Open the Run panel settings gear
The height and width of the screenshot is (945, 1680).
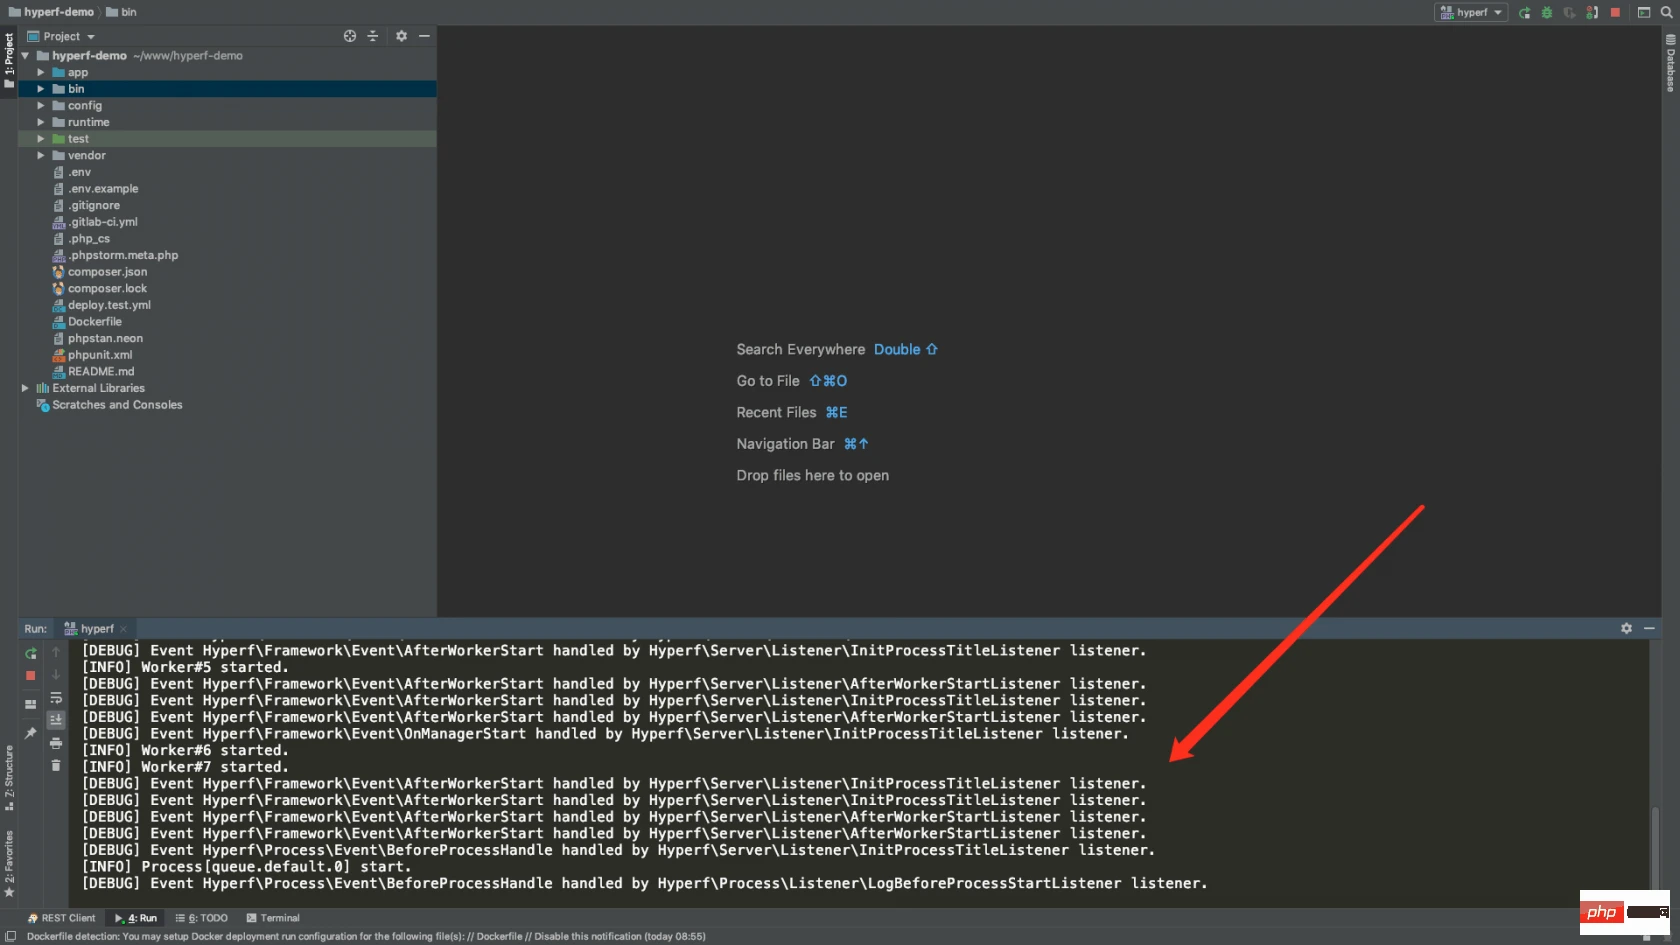tap(1627, 628)
